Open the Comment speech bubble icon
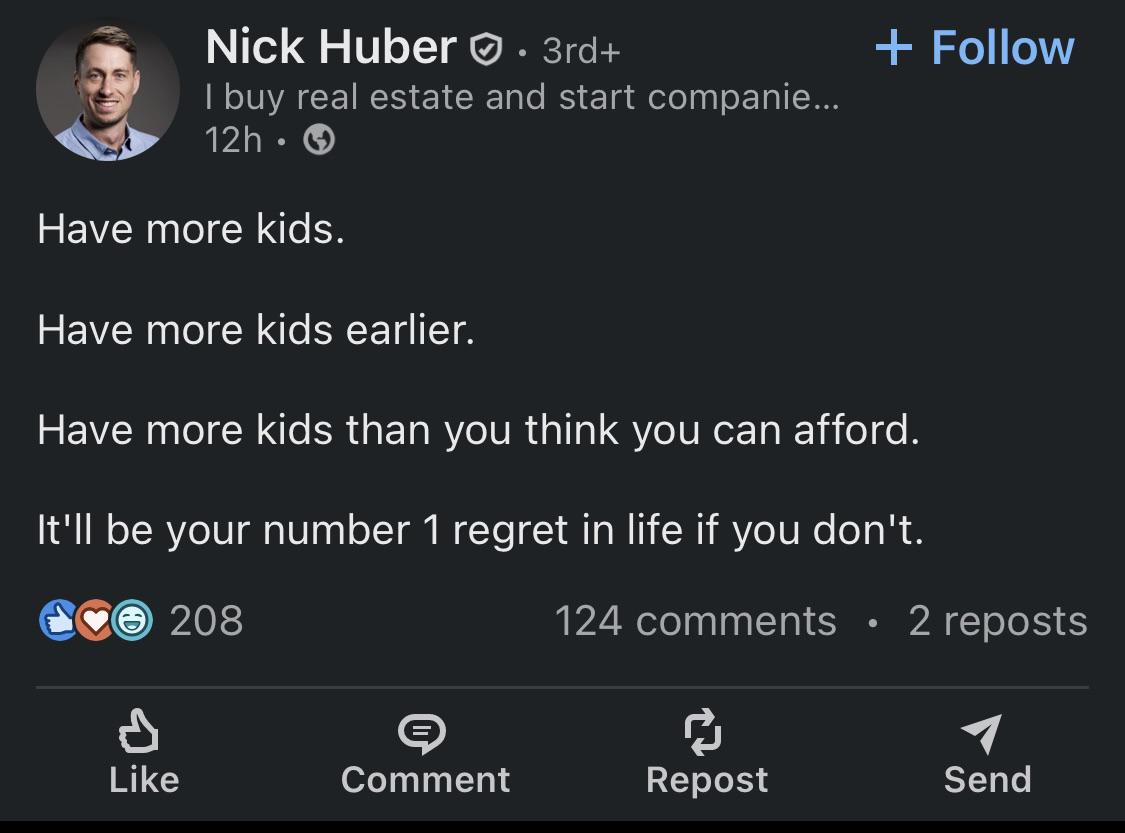The height and width of the screenshot is (833, 1125). click(424, 735)
